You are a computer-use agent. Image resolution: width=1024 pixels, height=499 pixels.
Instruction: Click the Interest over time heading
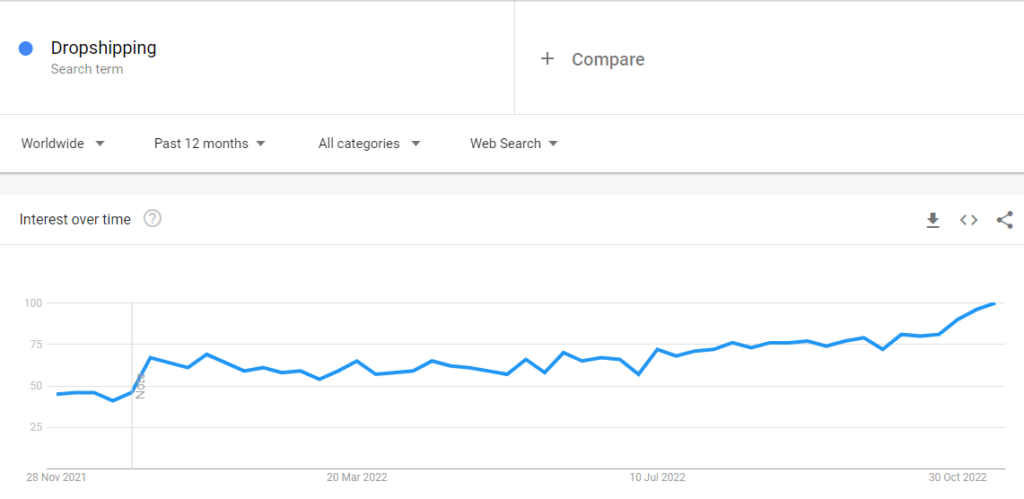coord(75,219)
